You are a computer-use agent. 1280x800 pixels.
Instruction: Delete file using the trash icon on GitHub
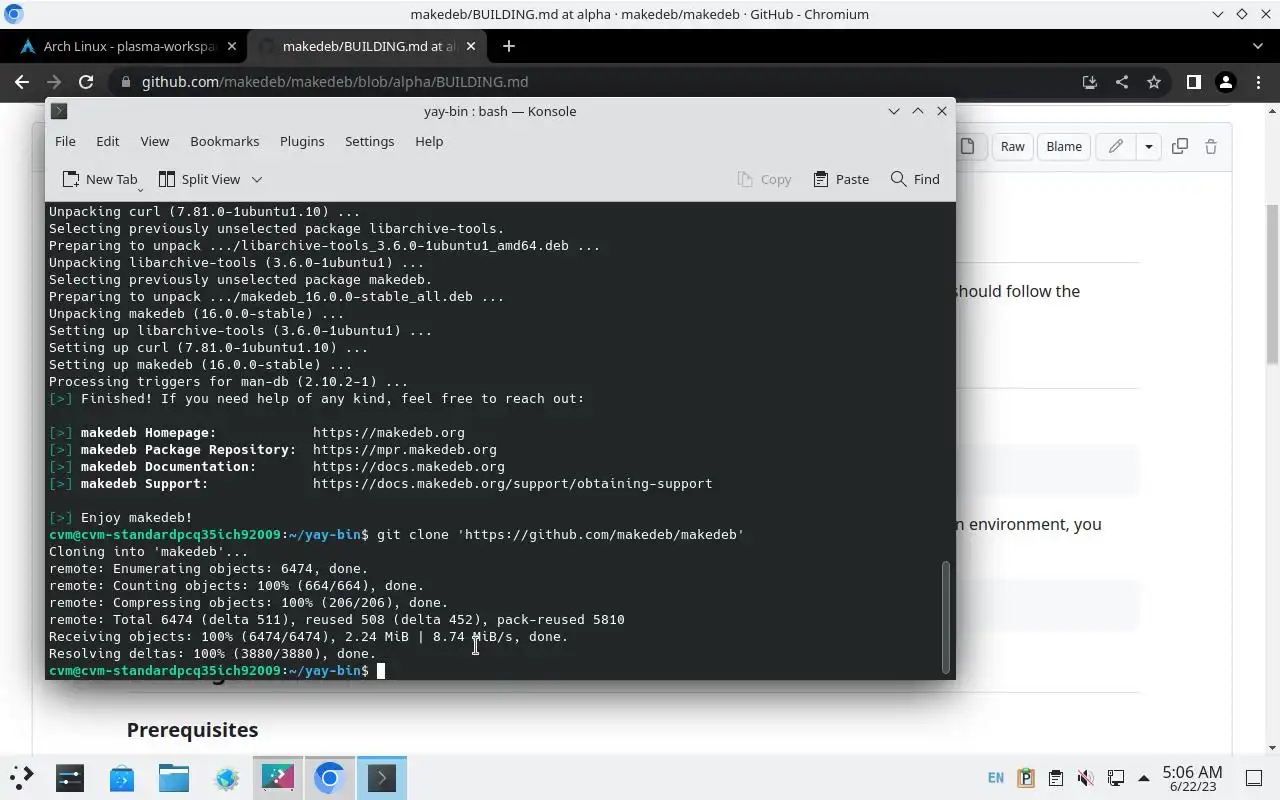coord(1211,146)
